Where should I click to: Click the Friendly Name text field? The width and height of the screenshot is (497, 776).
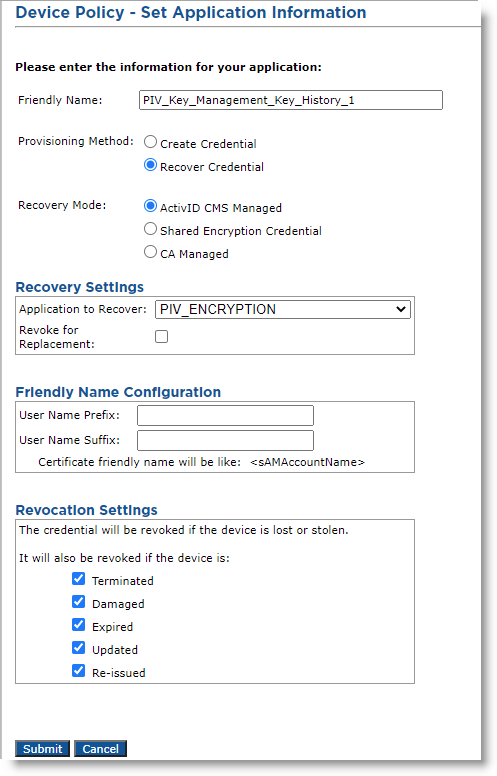pos(291,100)
